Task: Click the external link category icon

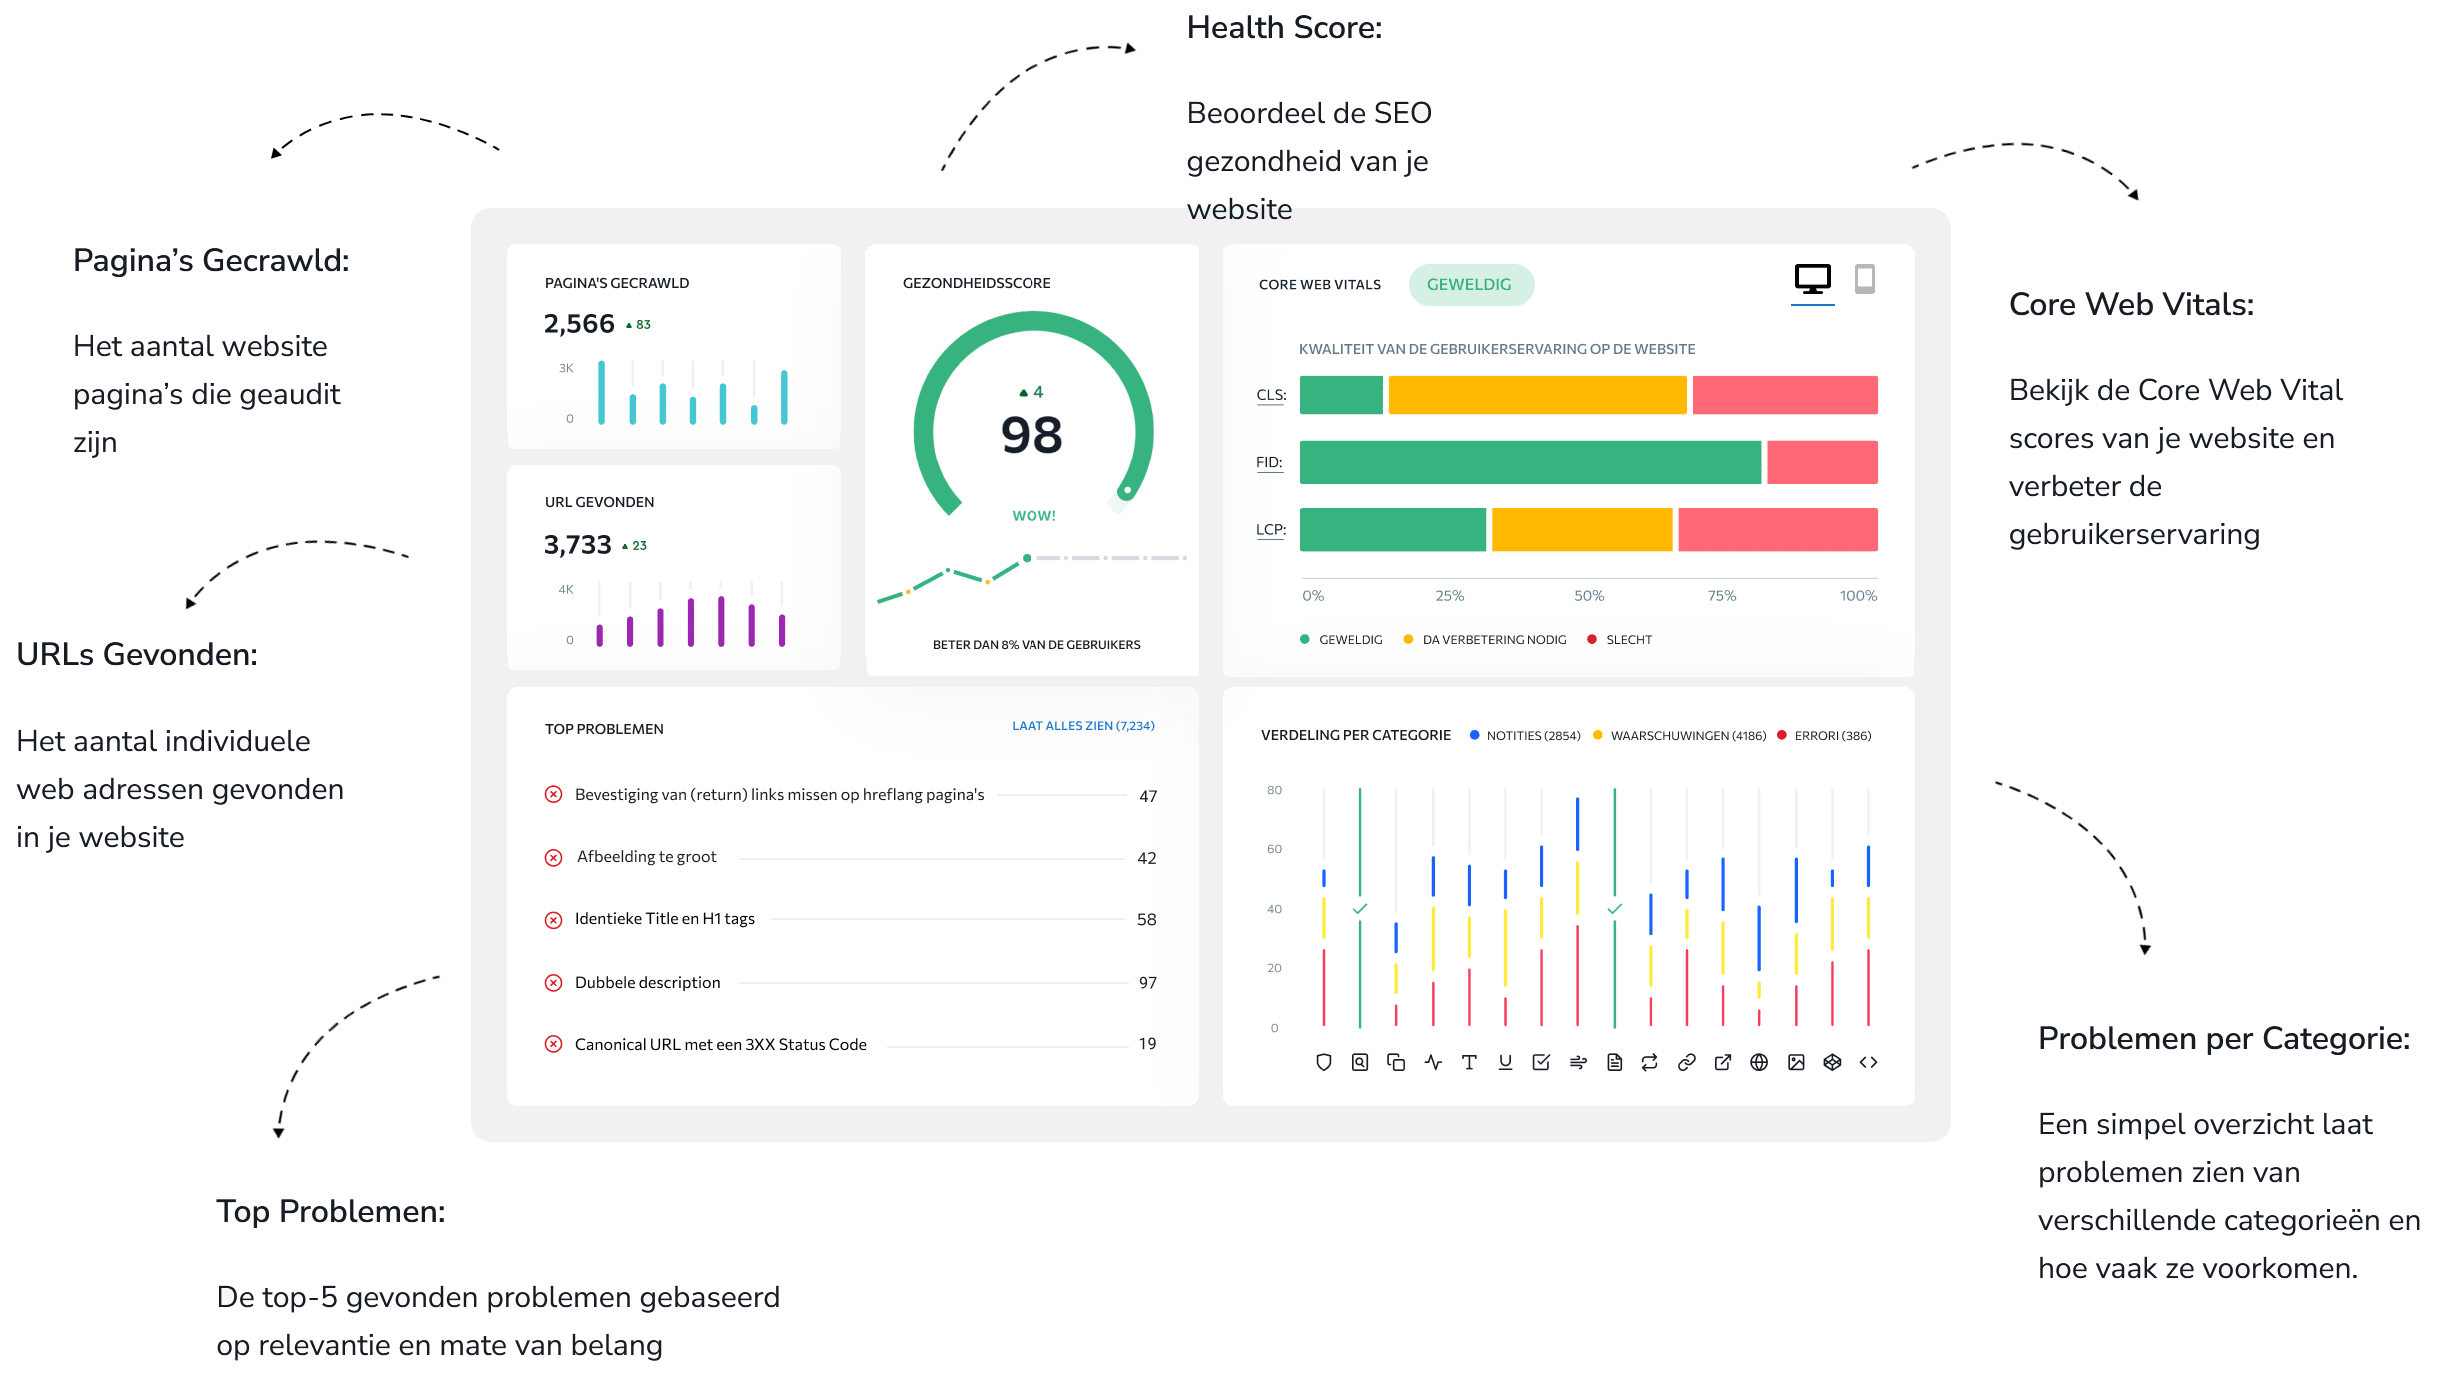Action: tap(1722, 1062)
